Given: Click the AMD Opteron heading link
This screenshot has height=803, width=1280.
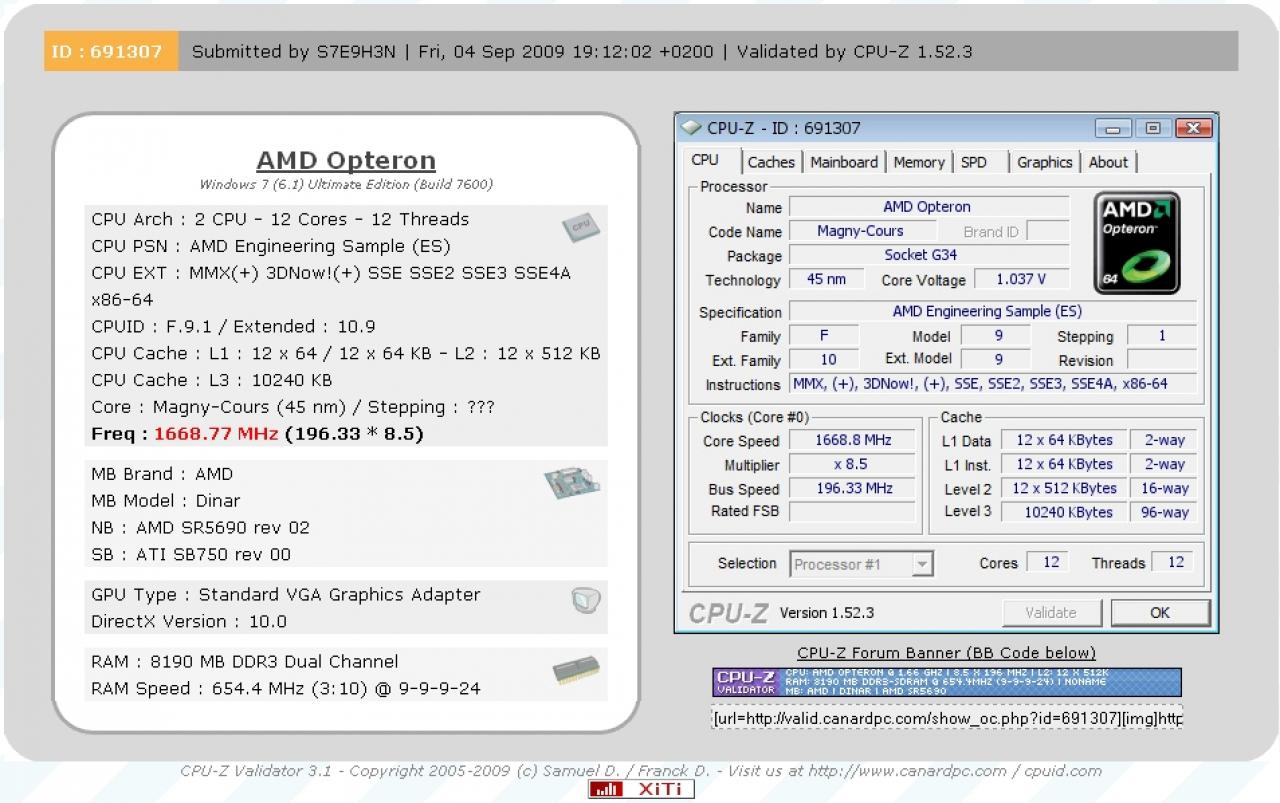Looking at the screenshot, I should point(346,161).
